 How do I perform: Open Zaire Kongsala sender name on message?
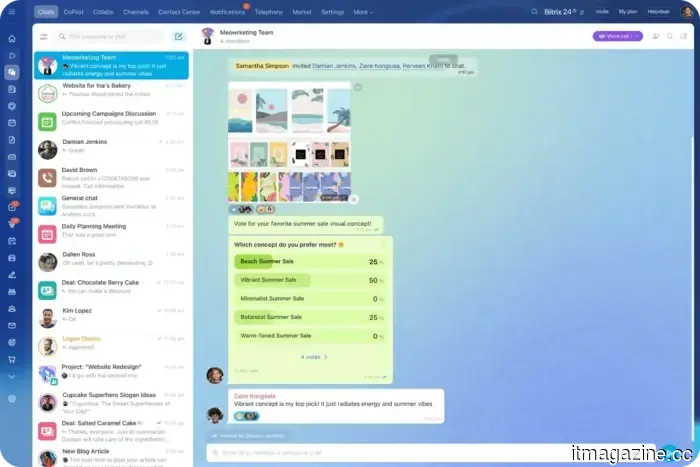pyautogui.click(x=254, y=396)
